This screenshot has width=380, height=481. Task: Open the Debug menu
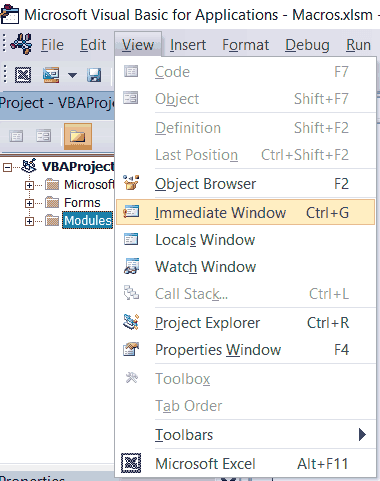coord(307,45)
